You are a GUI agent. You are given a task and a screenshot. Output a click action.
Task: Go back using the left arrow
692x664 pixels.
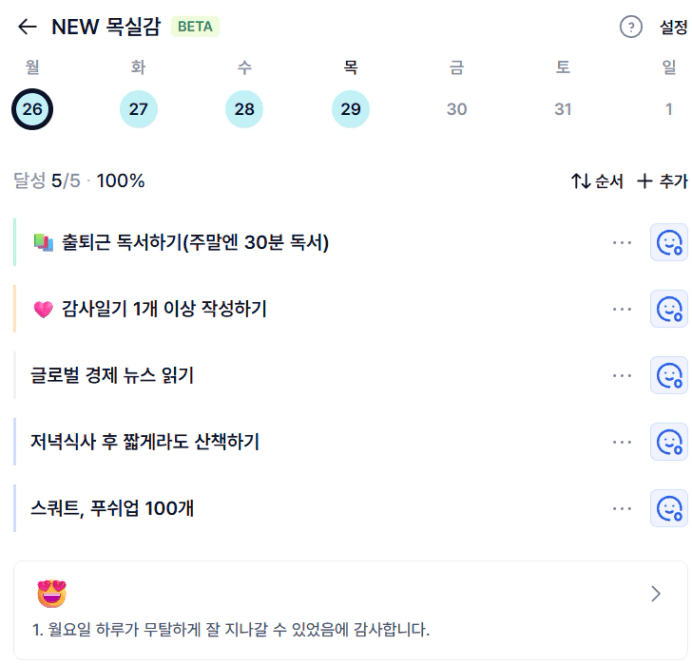pos(27,27)
